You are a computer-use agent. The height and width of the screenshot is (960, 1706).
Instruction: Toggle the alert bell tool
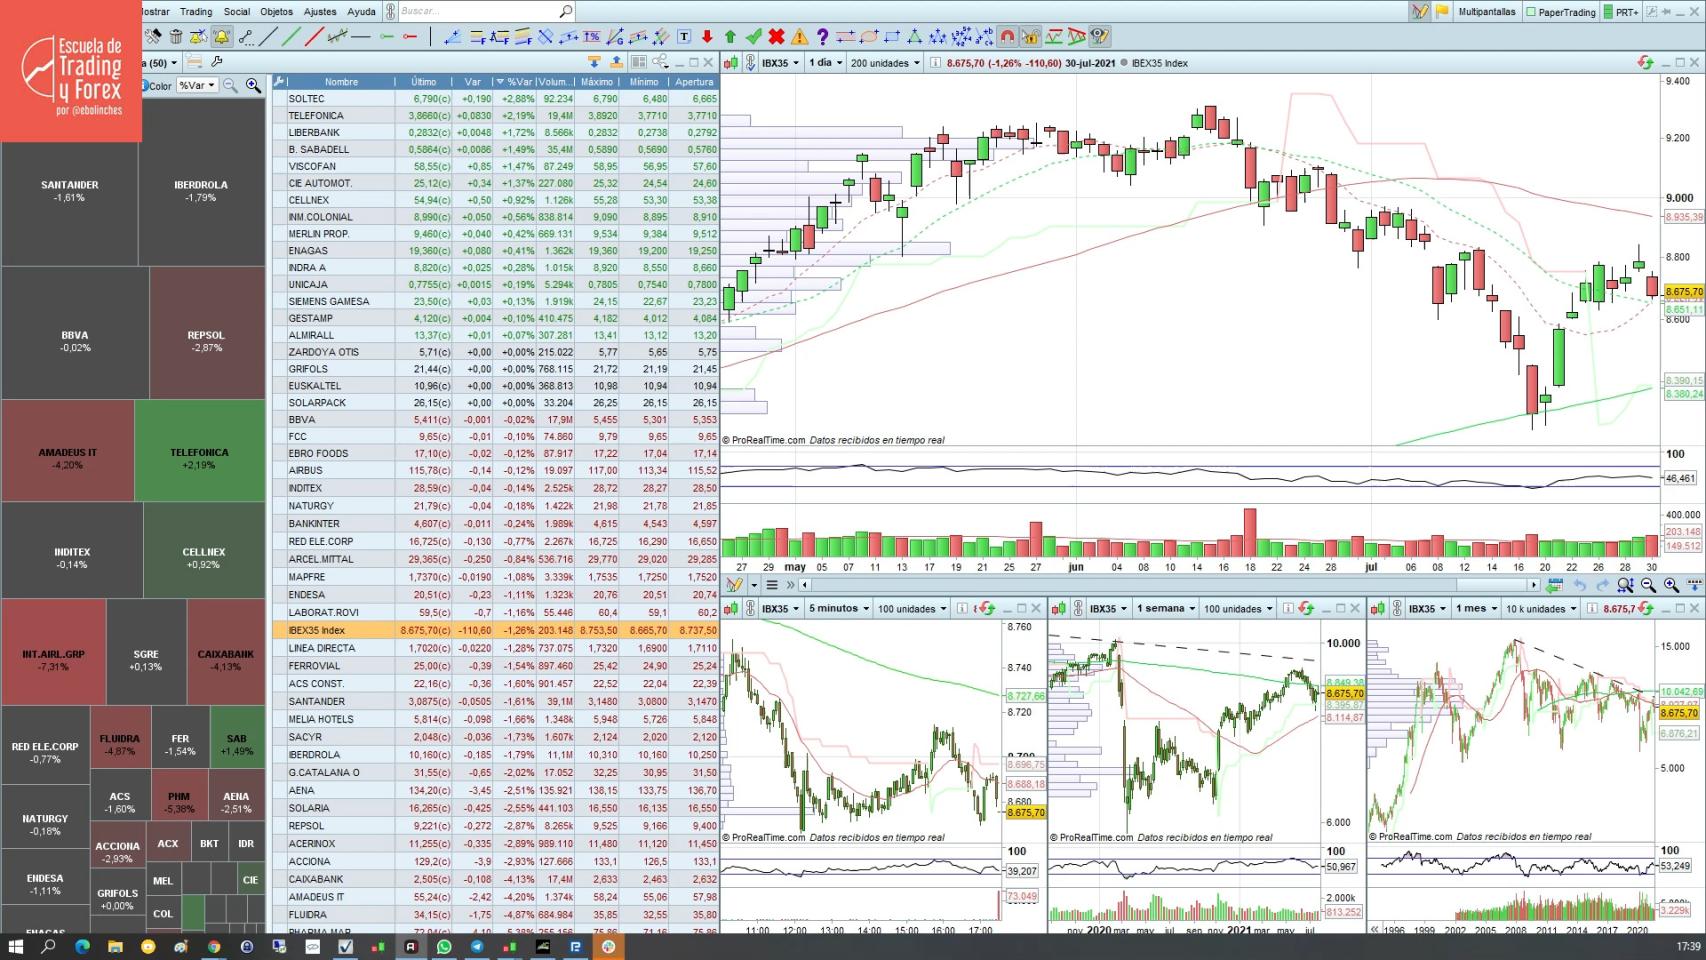coord(221,37)
